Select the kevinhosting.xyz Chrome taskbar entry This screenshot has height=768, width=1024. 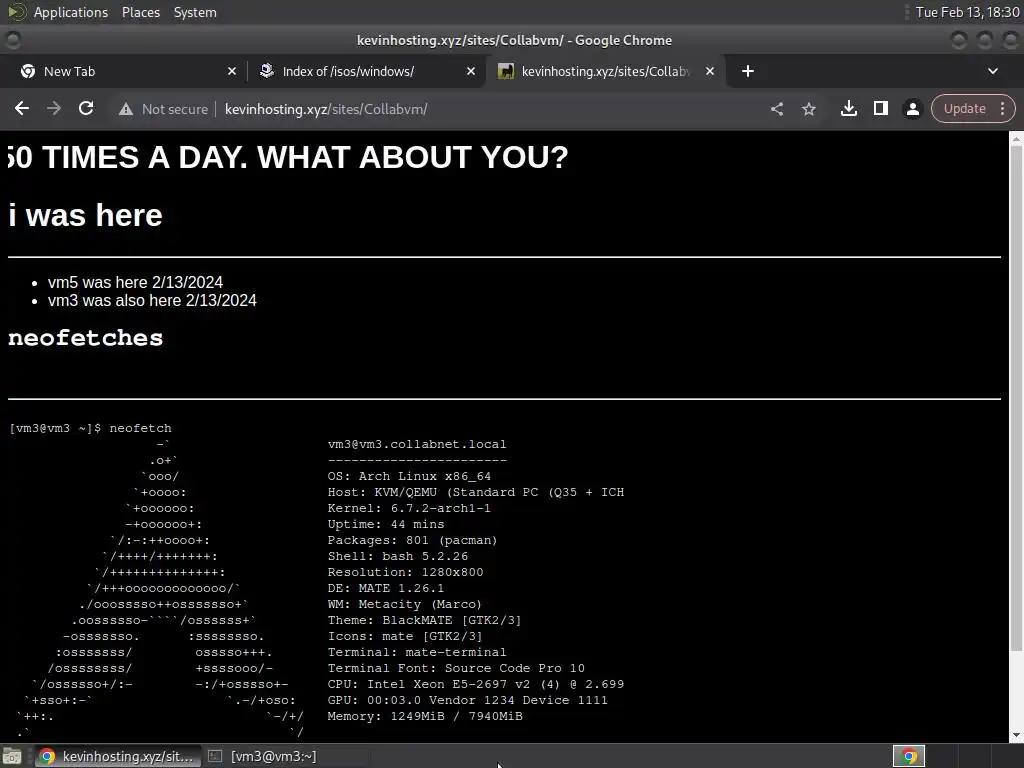[116, 756]
